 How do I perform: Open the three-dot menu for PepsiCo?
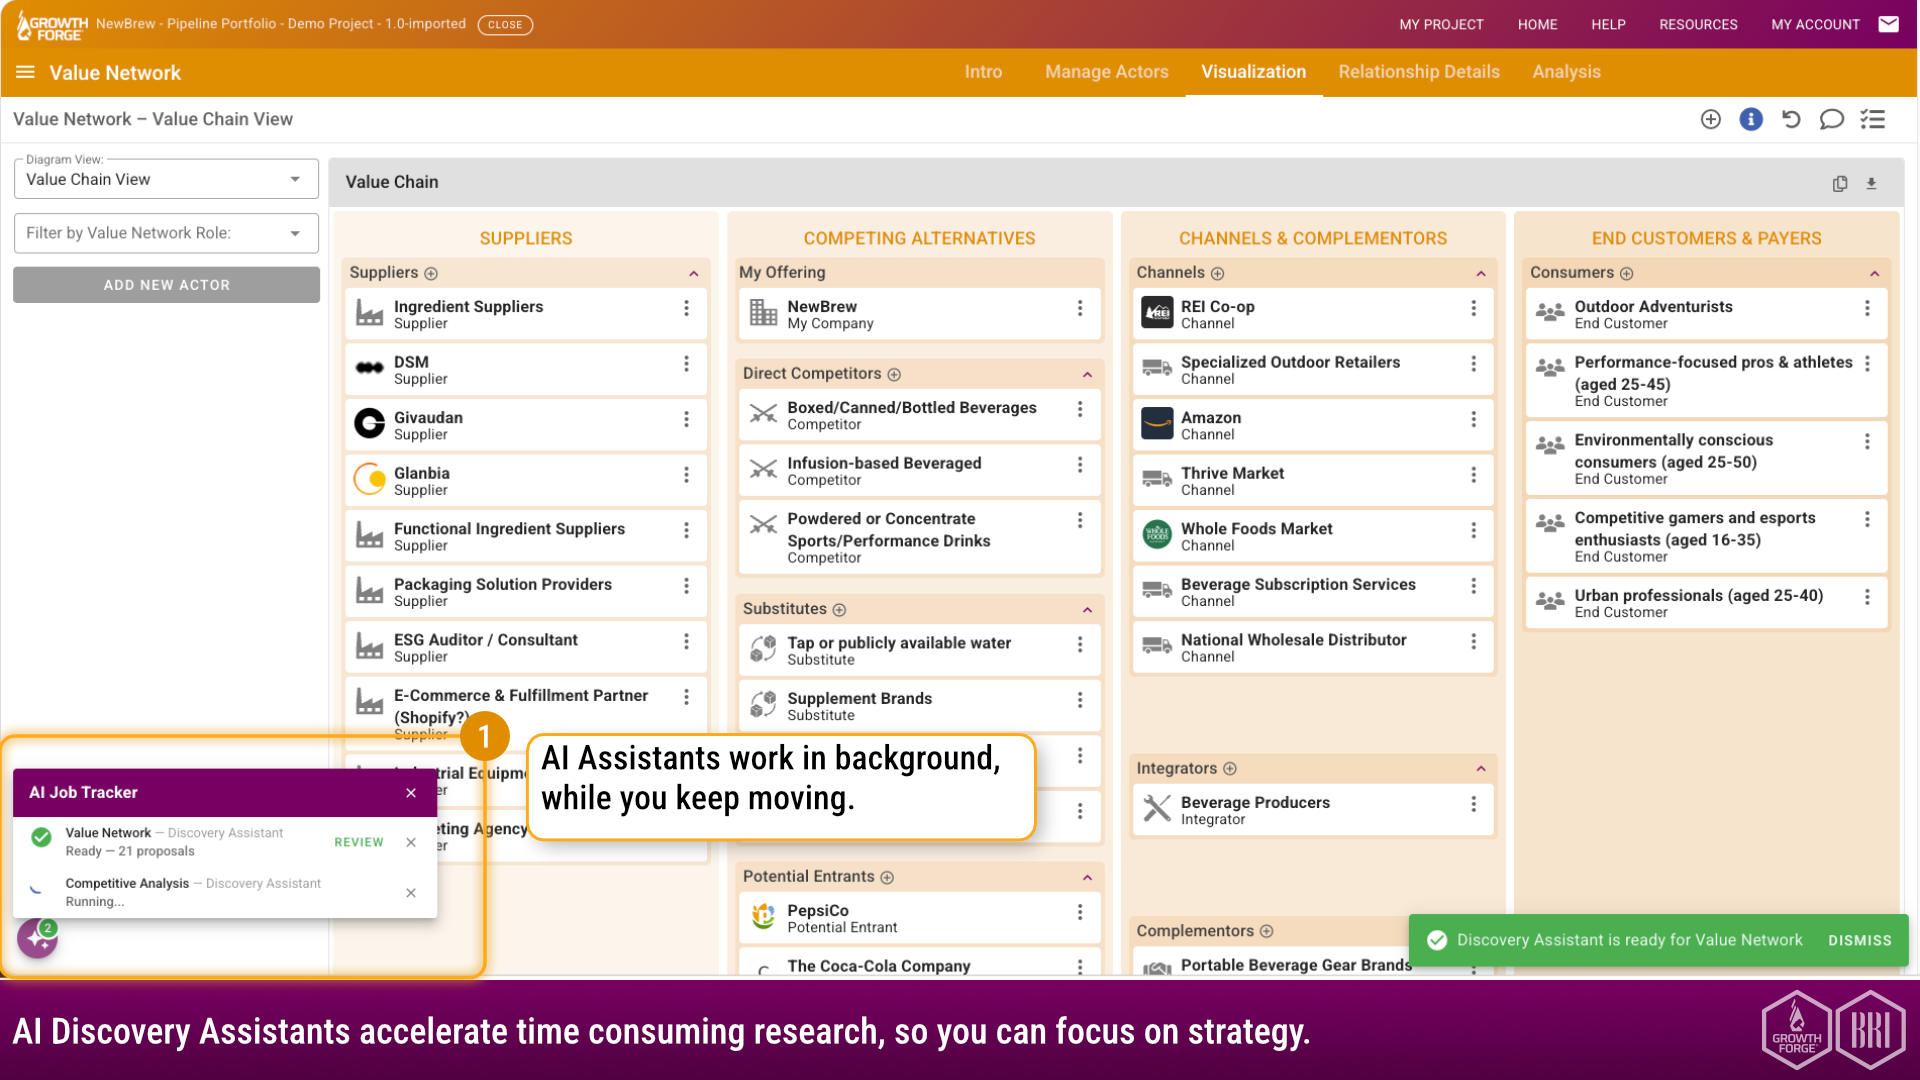click(x=1080, y=912)
